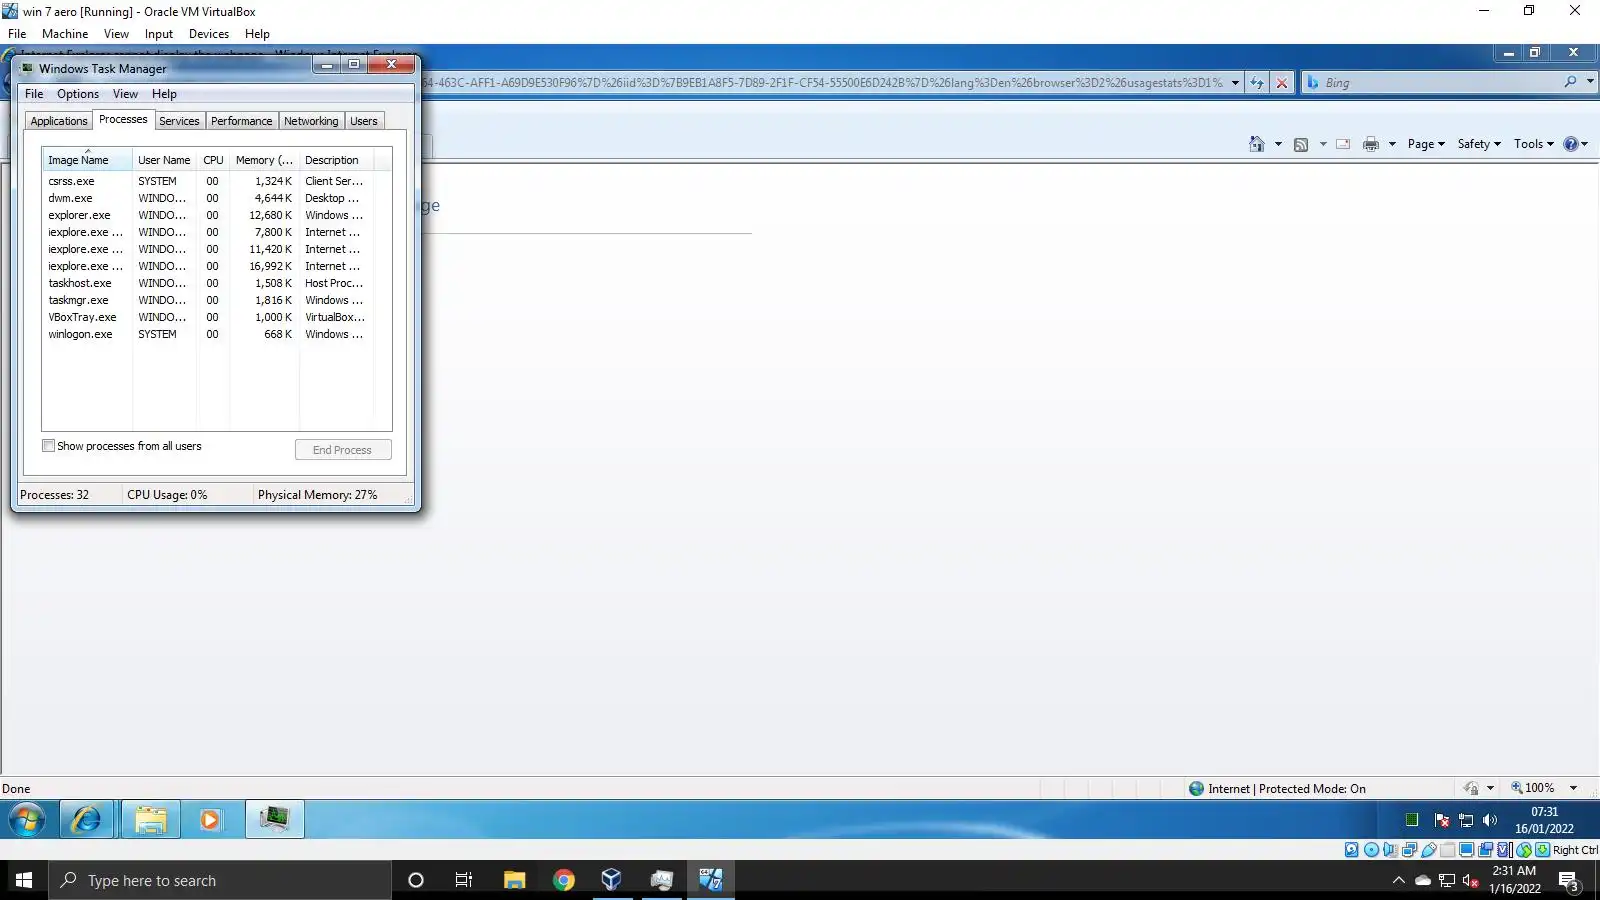Tick Show processes from all users

tap(48, 446)
